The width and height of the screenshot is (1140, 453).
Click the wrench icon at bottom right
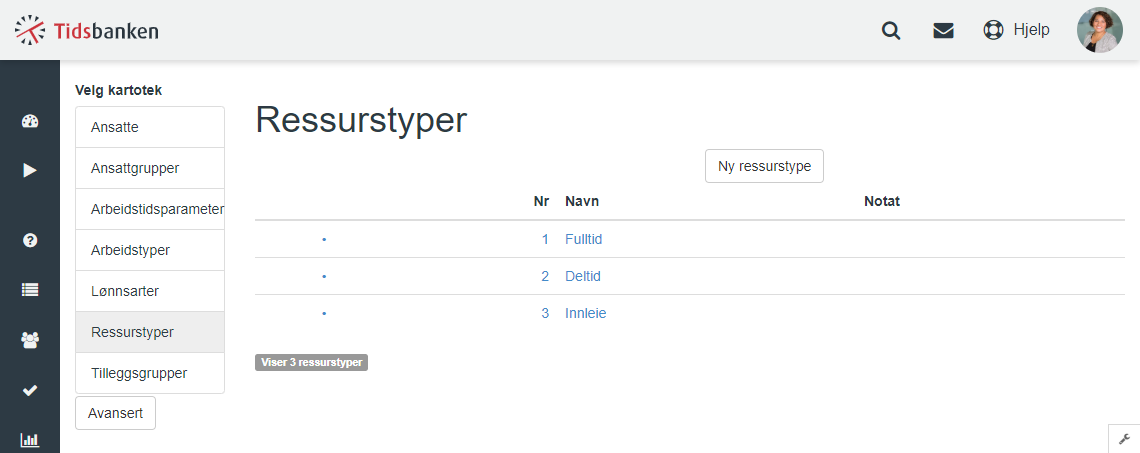point(1124,438)
